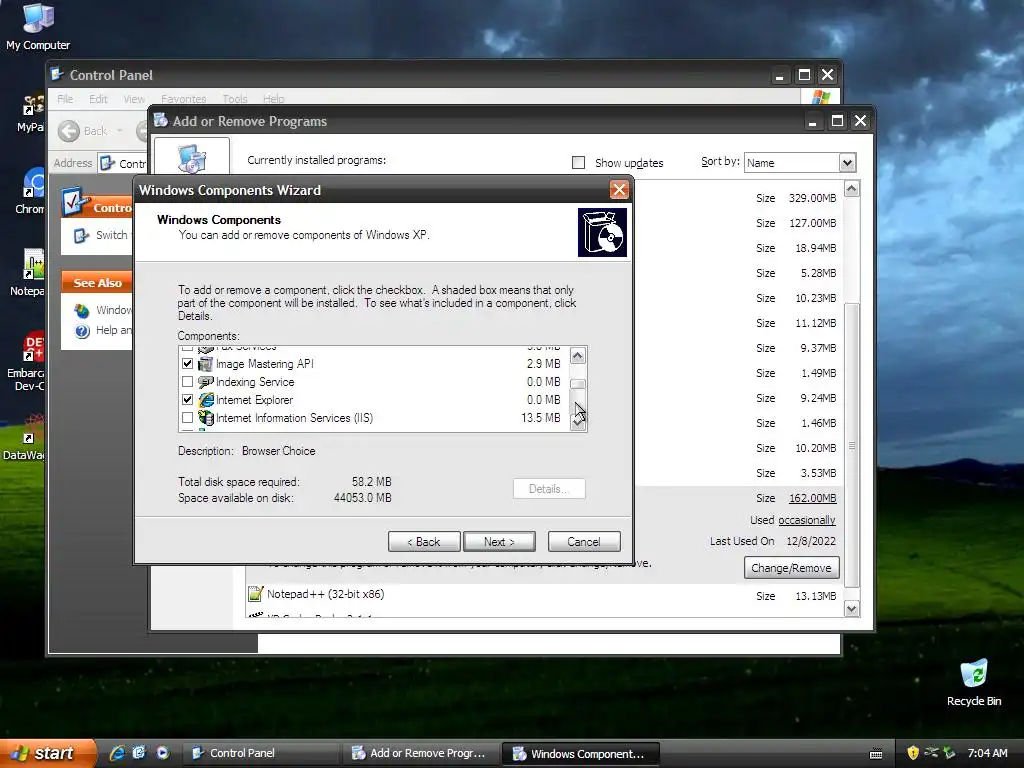Click the Back arrow icon in Control Panel

tap(69, 131)
